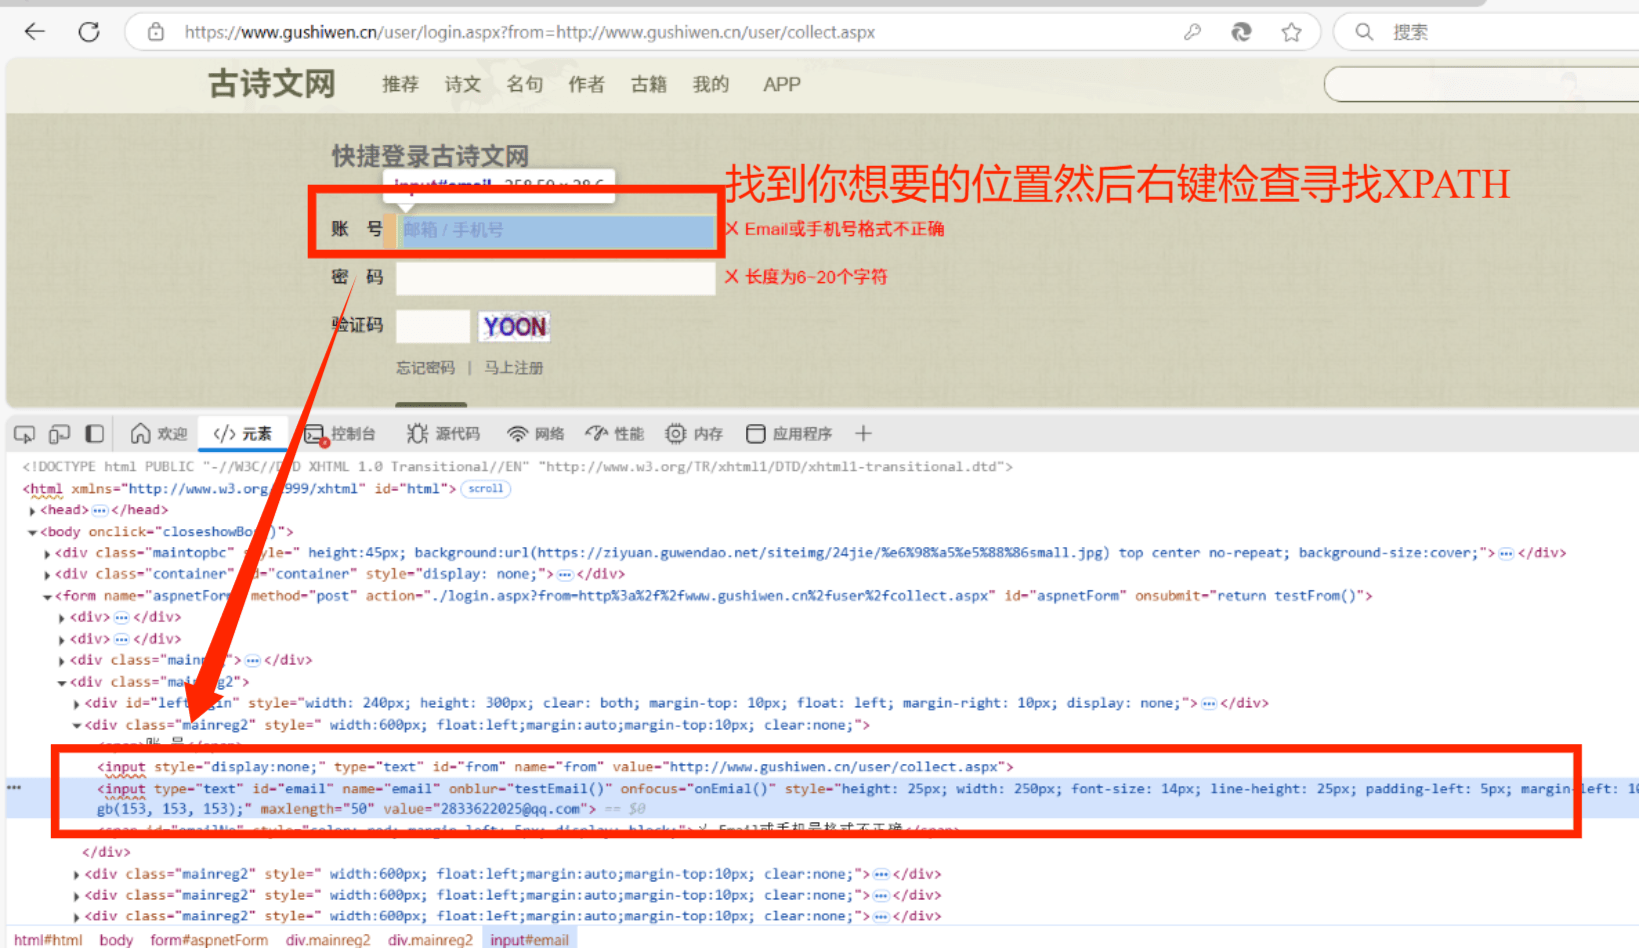
Task: Select the input id="from" hidden element line
Action: 555,767
